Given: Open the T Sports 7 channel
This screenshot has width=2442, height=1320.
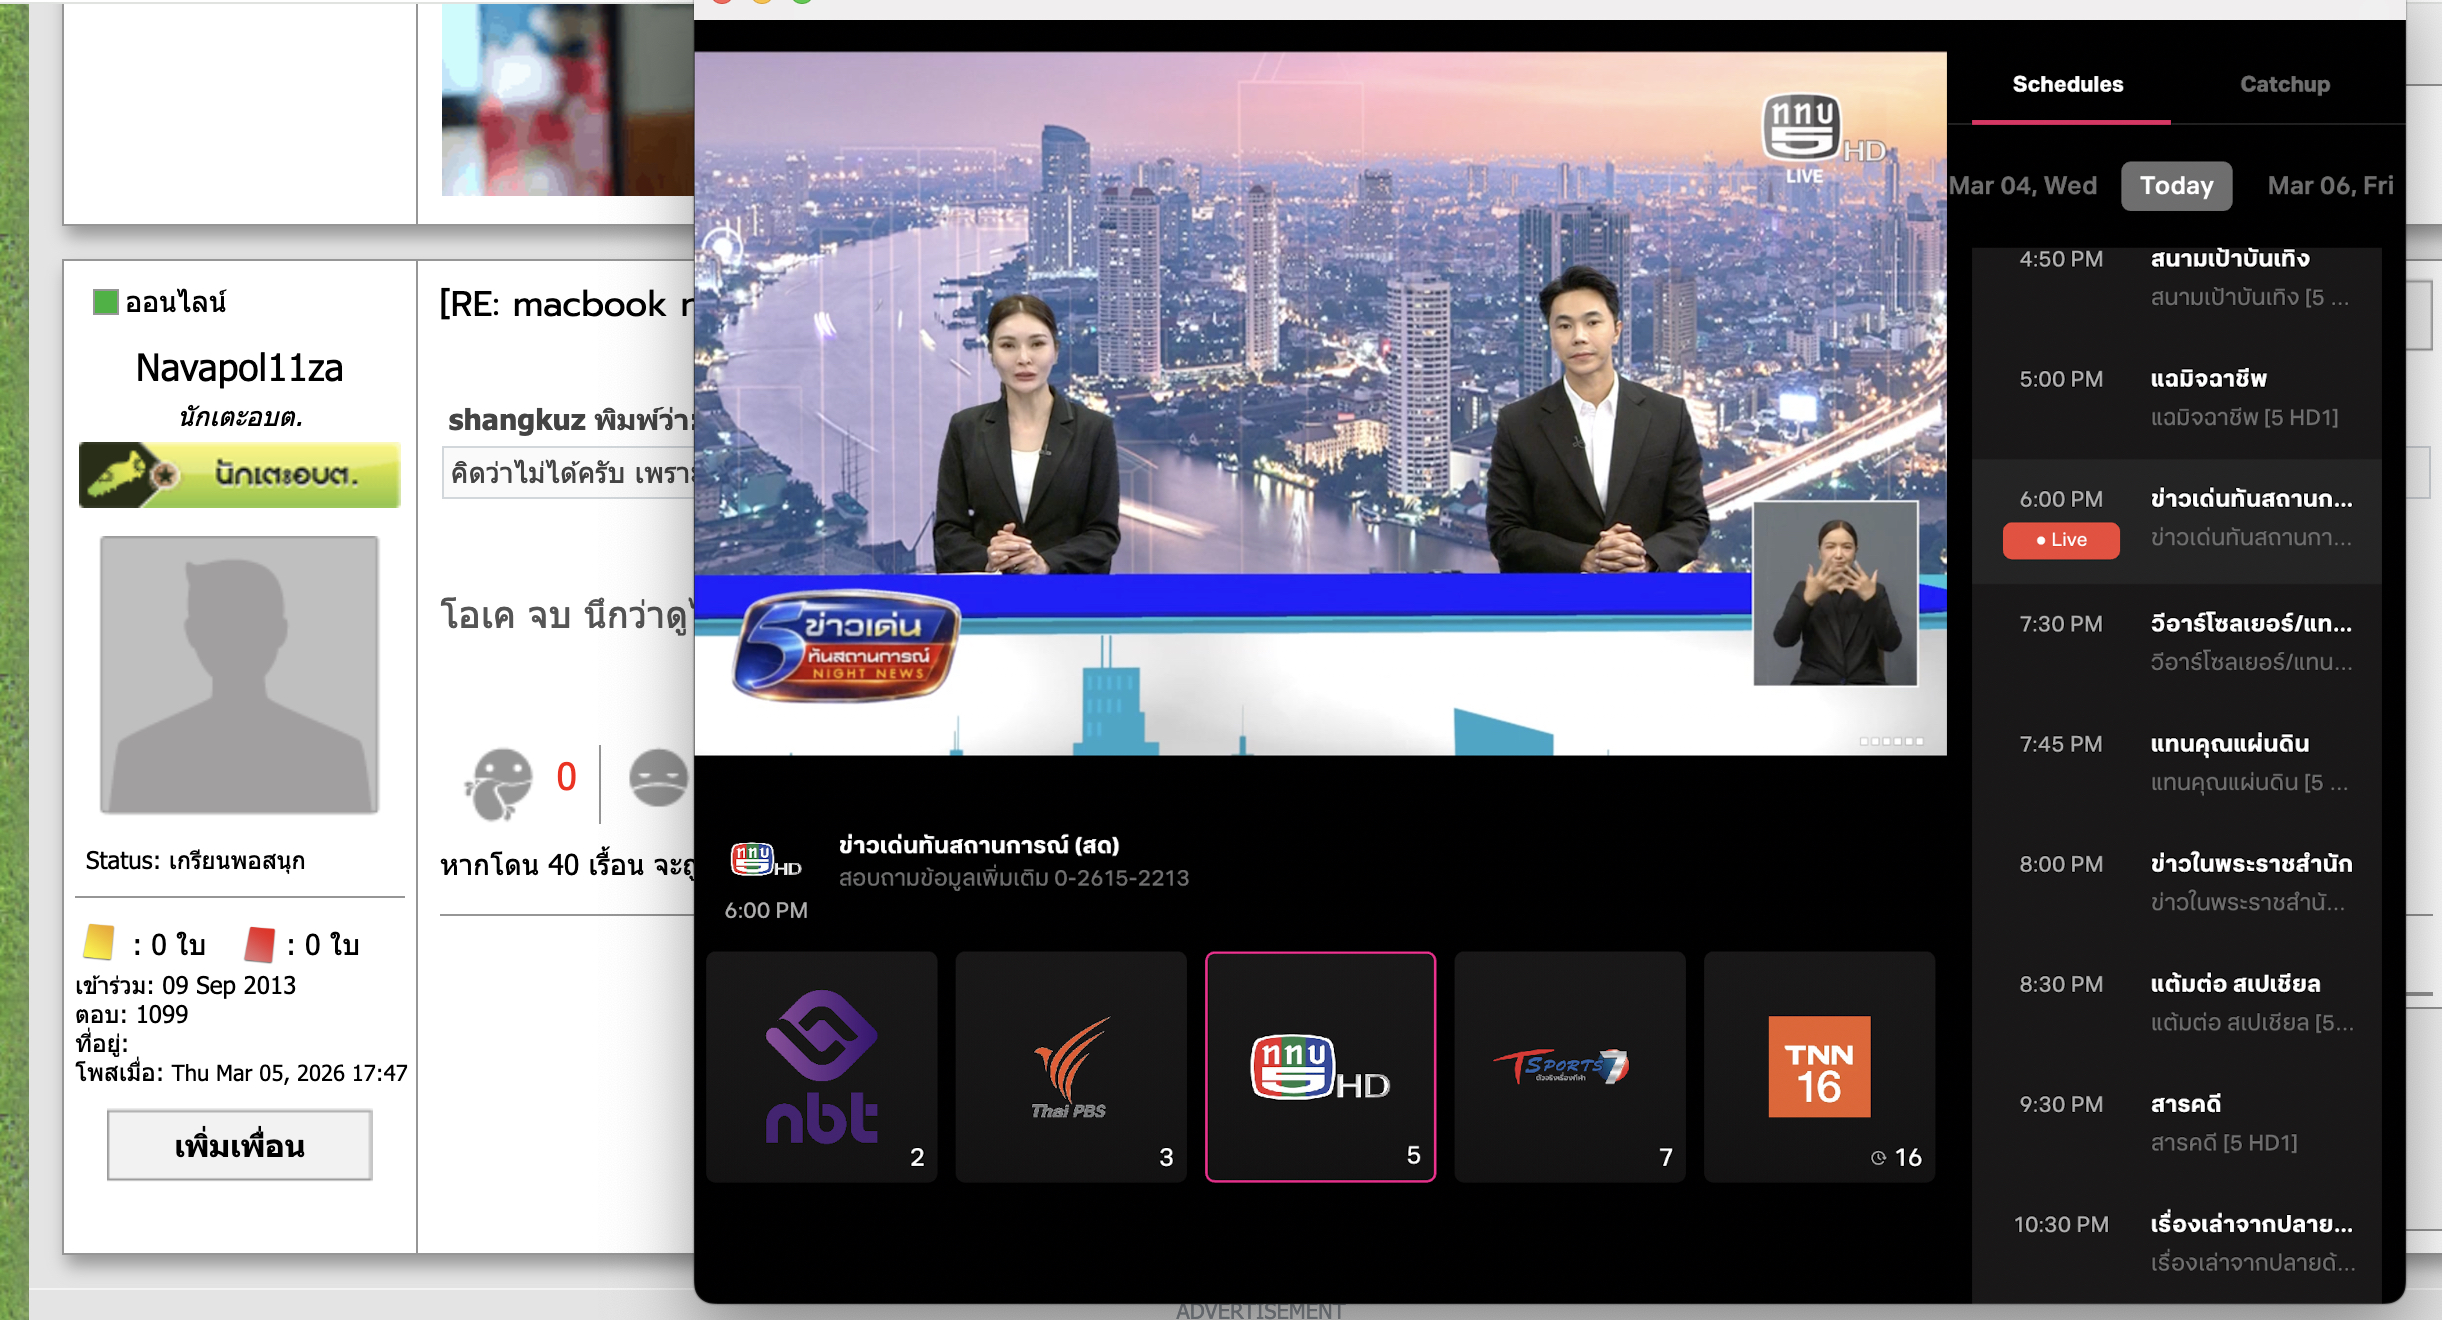Looking at the screenshot, I should [x=1569, y=1066].
